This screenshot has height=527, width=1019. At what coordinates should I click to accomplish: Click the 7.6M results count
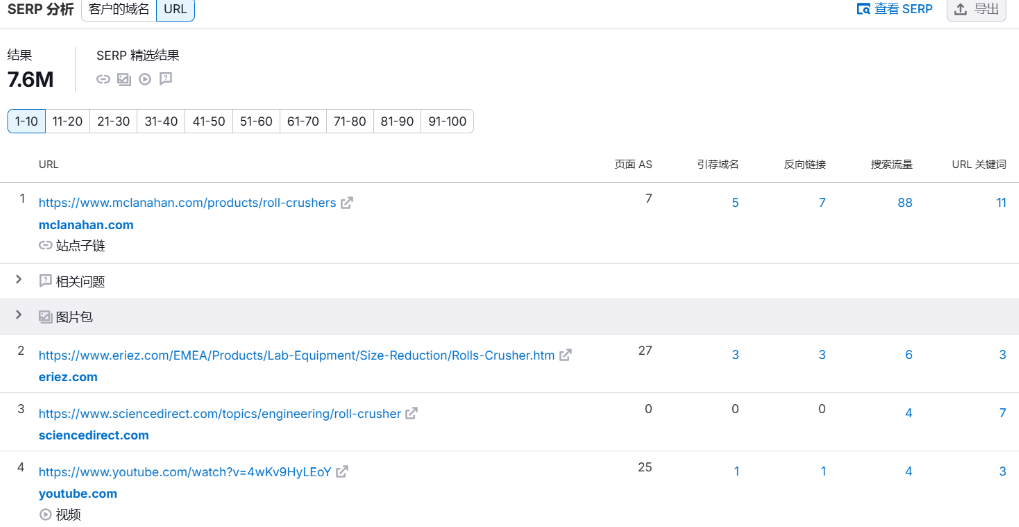pyautogui.click(x=30, y=79)
